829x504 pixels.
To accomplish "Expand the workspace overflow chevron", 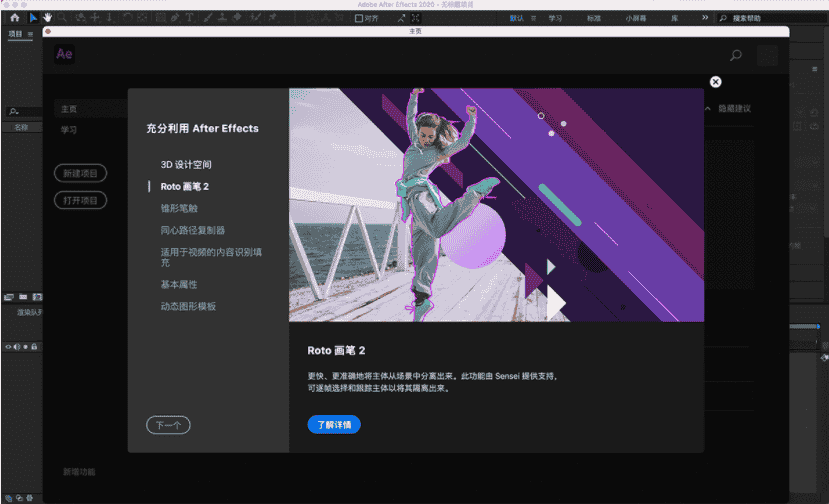I will (x=705, y=18).
